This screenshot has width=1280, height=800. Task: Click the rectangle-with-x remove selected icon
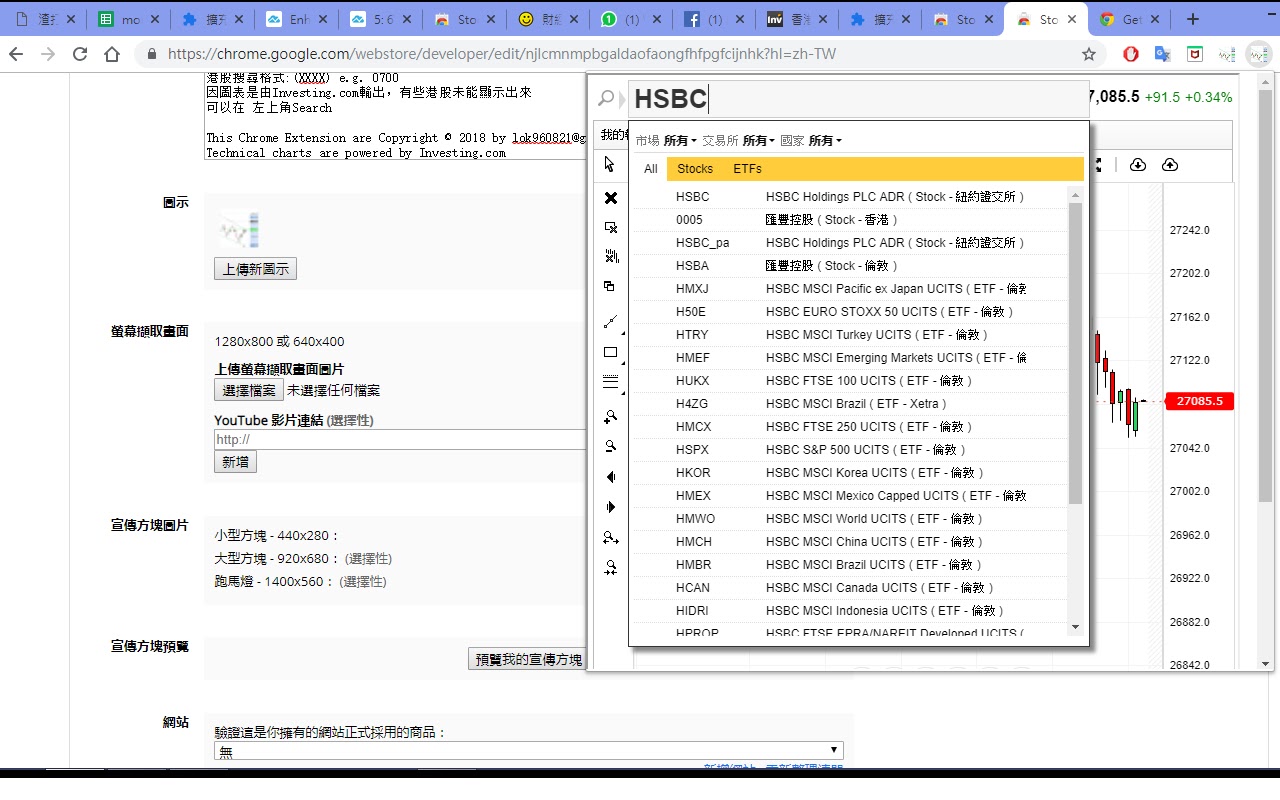click(611, 228)
